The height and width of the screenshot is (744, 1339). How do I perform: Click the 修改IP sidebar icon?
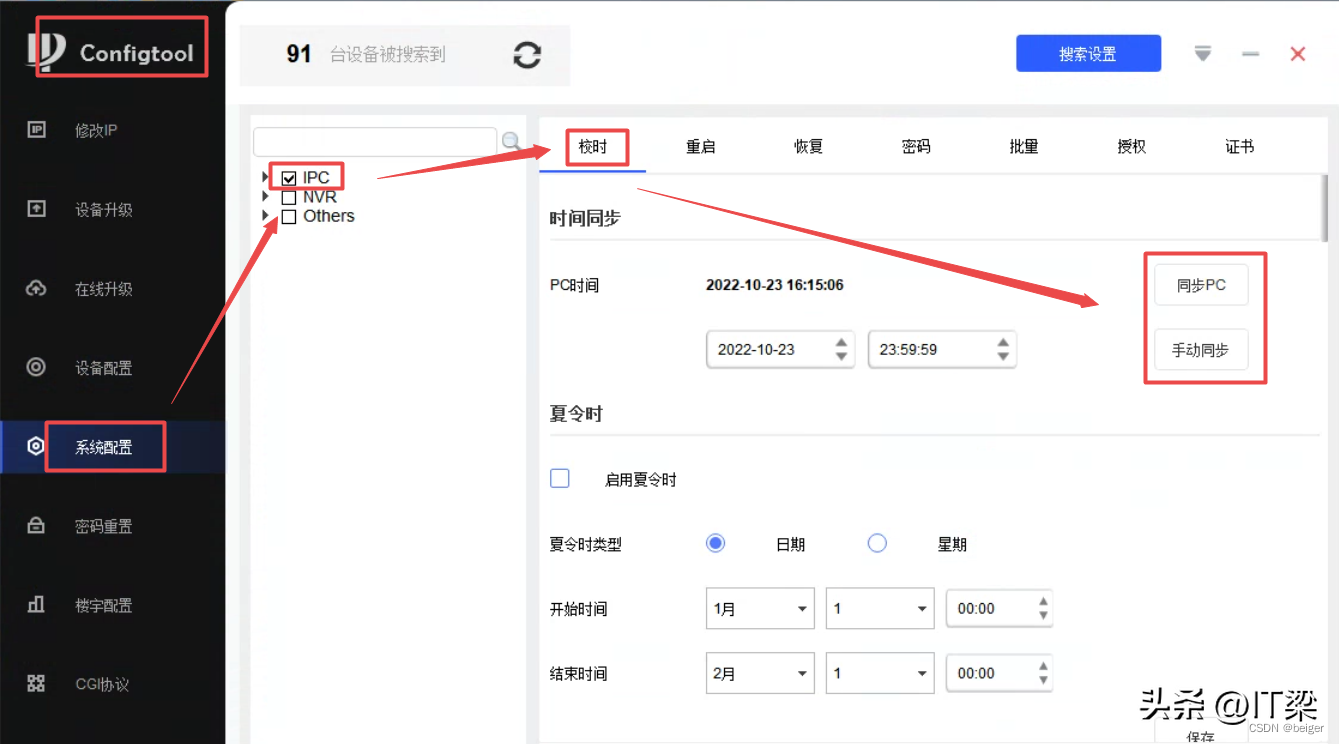pyautogui.click(x=37, y=130)
